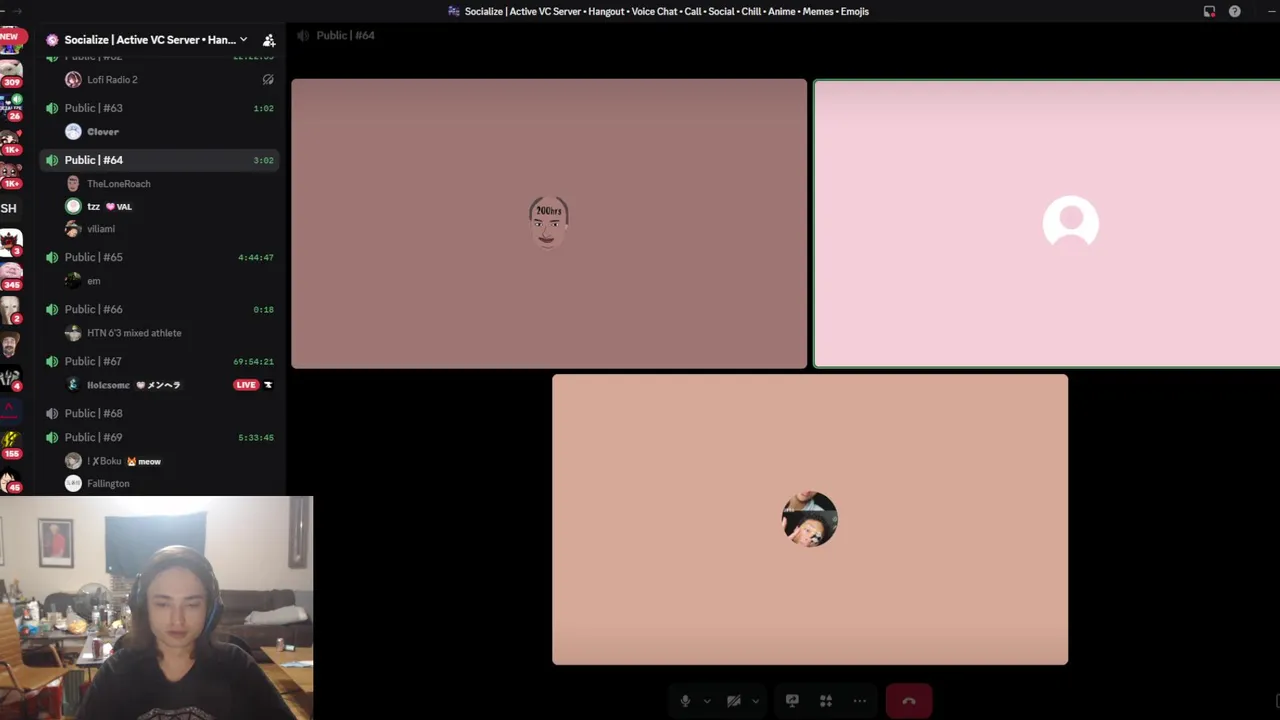Open microphone input options arrow
The image size is (1280, 720).
point(707,701)
